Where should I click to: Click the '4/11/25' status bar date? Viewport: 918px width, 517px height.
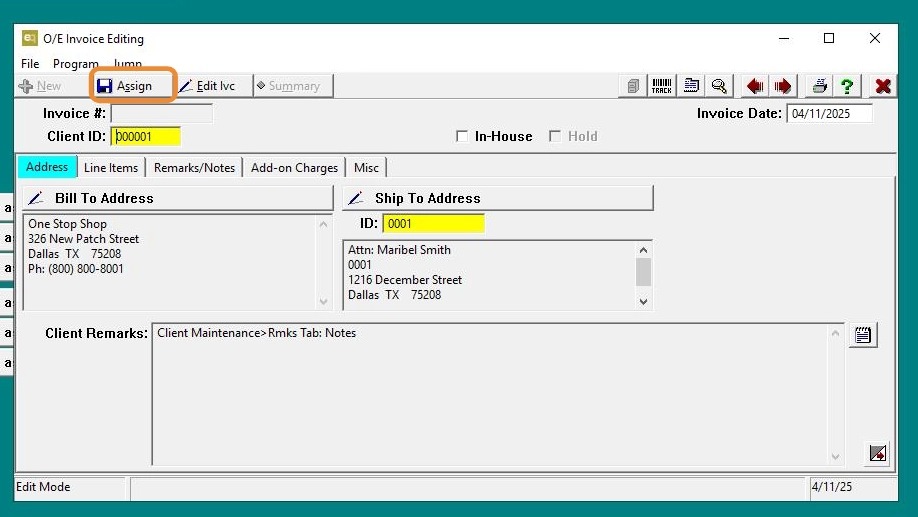pyautogui.click(x=831, y=487)
